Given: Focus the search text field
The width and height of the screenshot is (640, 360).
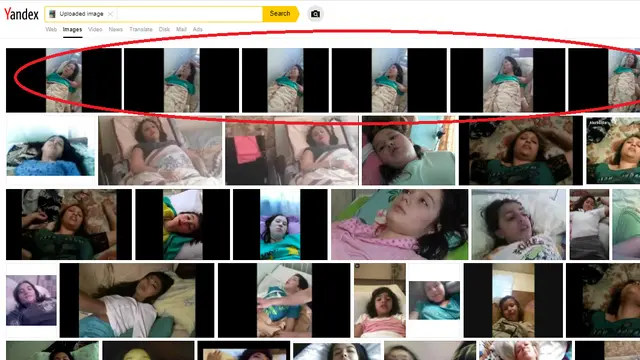Looking at the screenshot, I should coord(189,14).
